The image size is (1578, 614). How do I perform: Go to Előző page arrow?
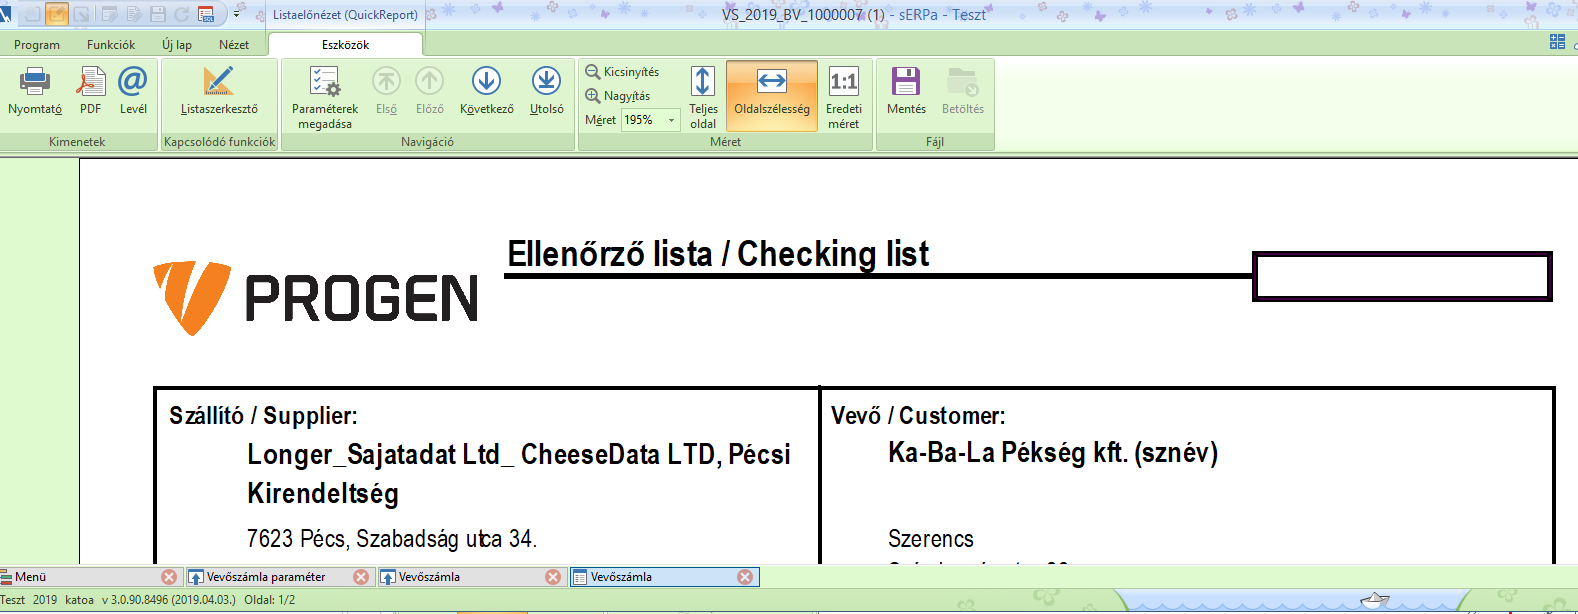tap(430, 92)
